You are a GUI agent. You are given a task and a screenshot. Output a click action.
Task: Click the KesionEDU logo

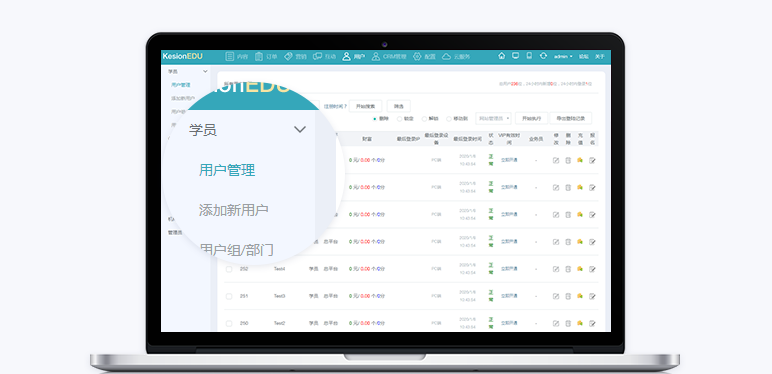182,57
